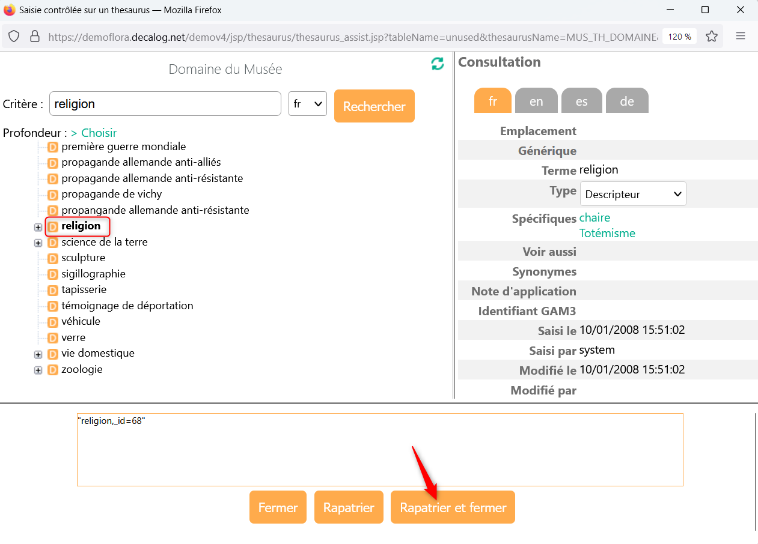Click the Critère search input field
Viewport: 758px width, 544px height.
[x=165, y=104]
